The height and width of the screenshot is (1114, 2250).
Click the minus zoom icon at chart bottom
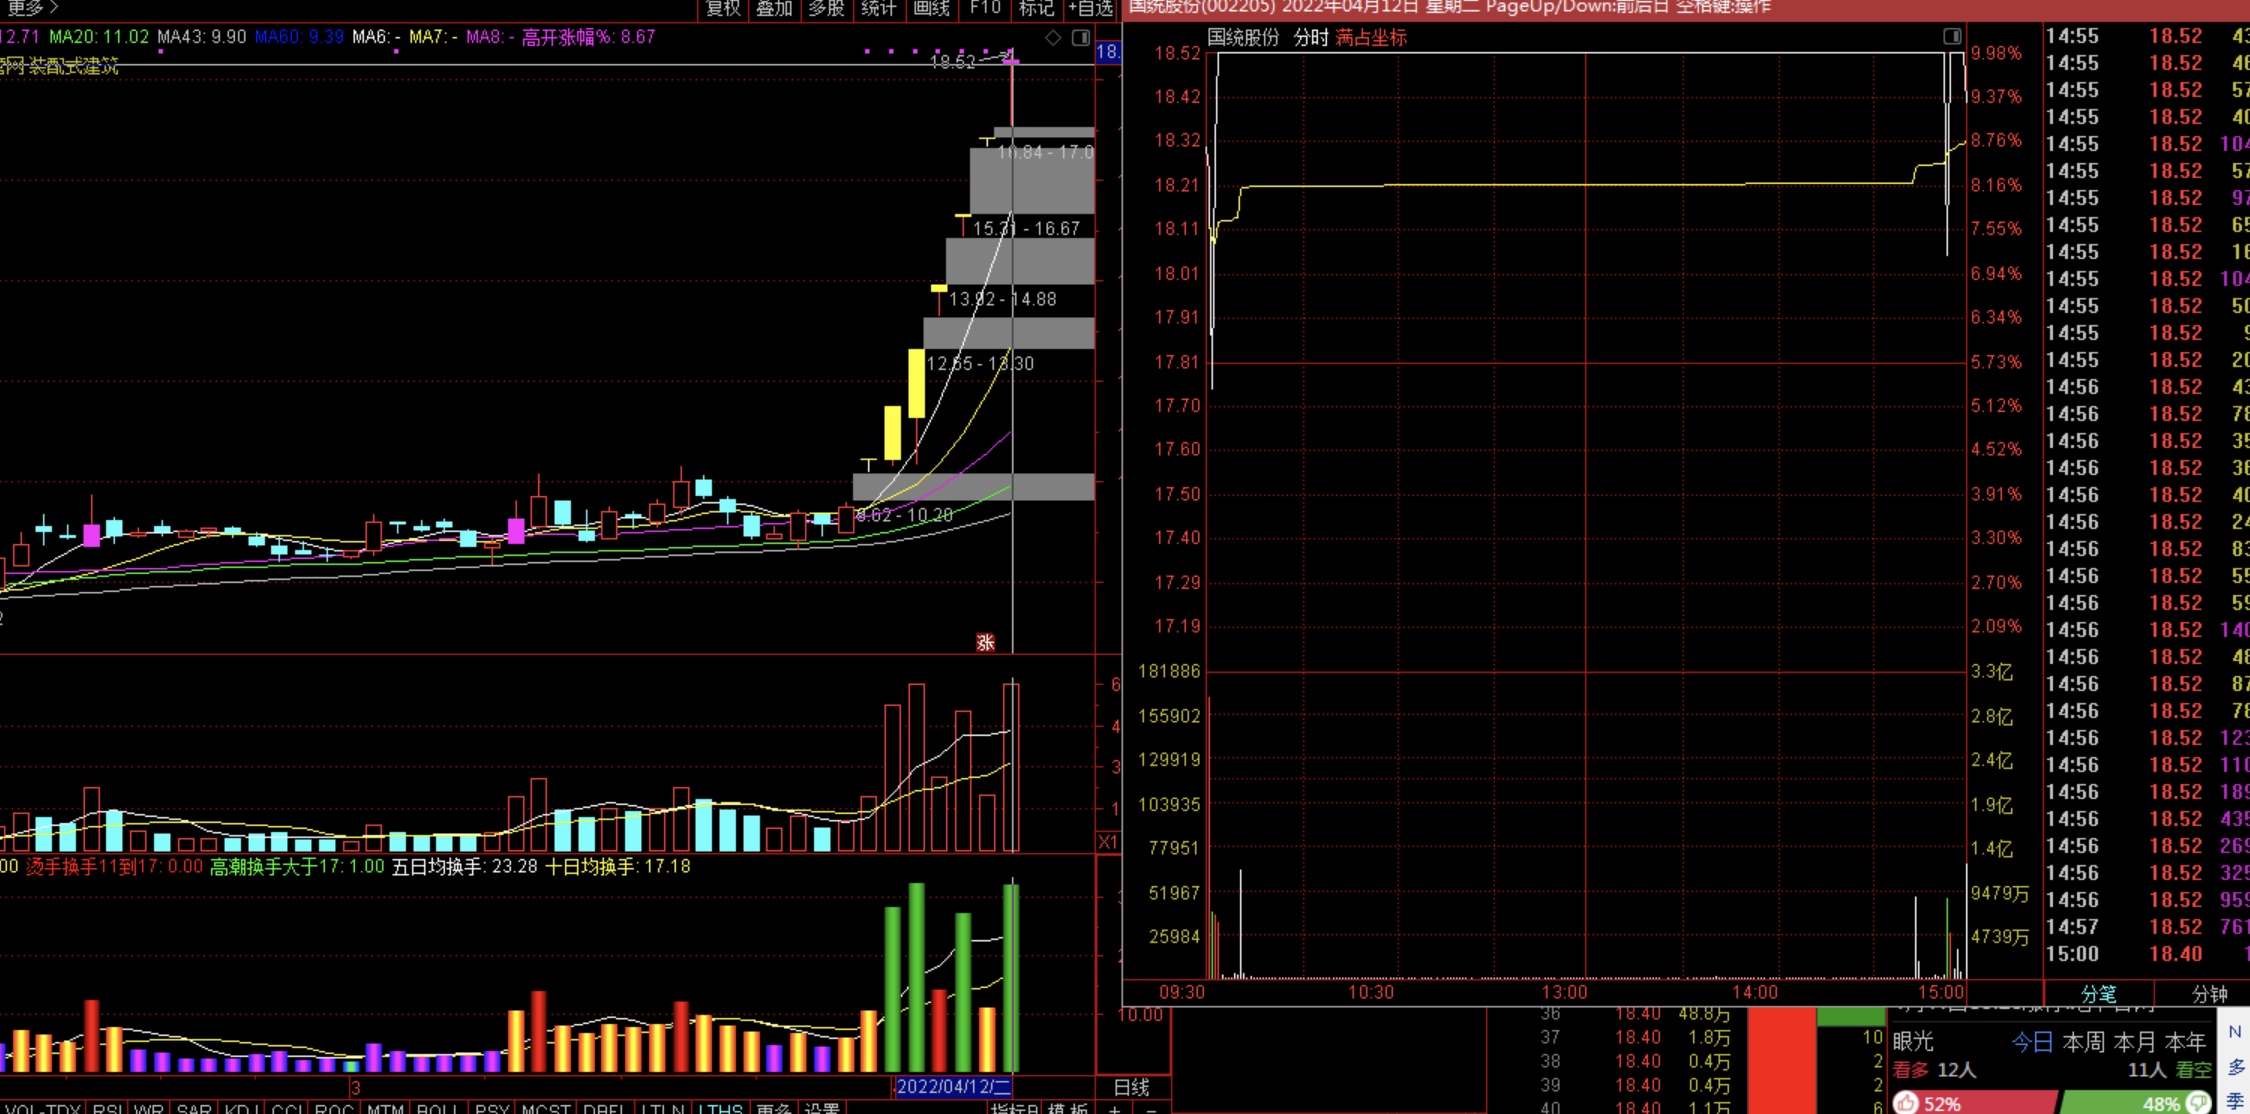[1151, 1108]
